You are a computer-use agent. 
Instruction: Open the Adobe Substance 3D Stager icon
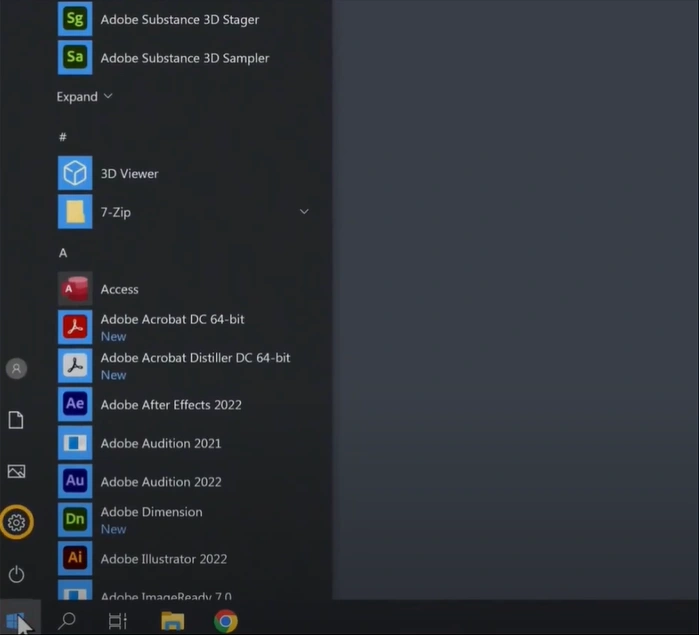[75, 19]
